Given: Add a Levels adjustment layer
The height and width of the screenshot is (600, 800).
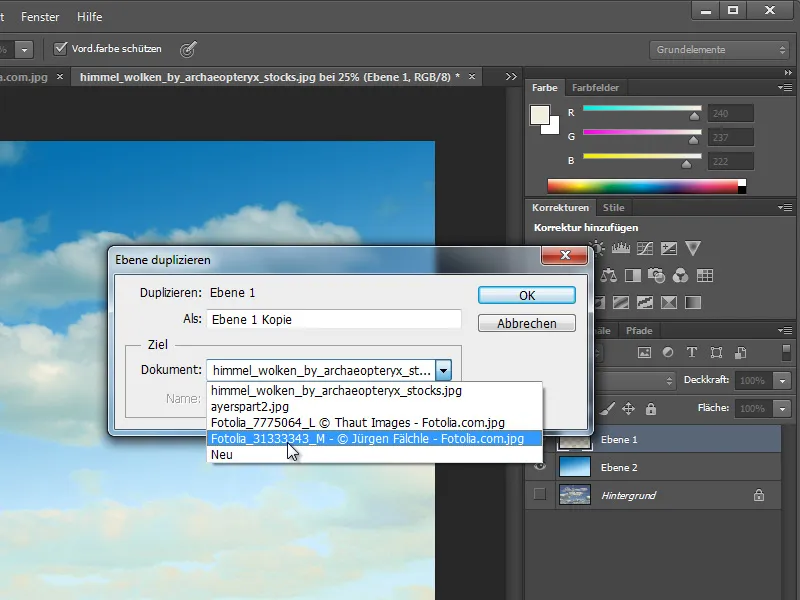Looking at the screenshot, I should point(620,248).
